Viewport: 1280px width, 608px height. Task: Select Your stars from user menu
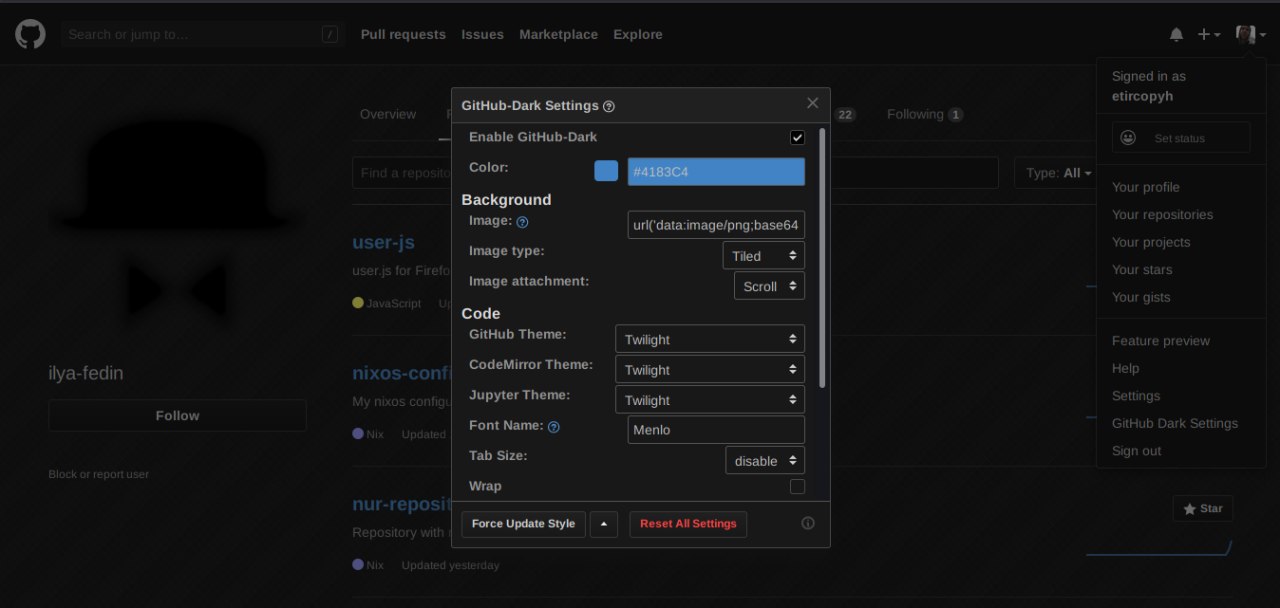(1142, 270)
